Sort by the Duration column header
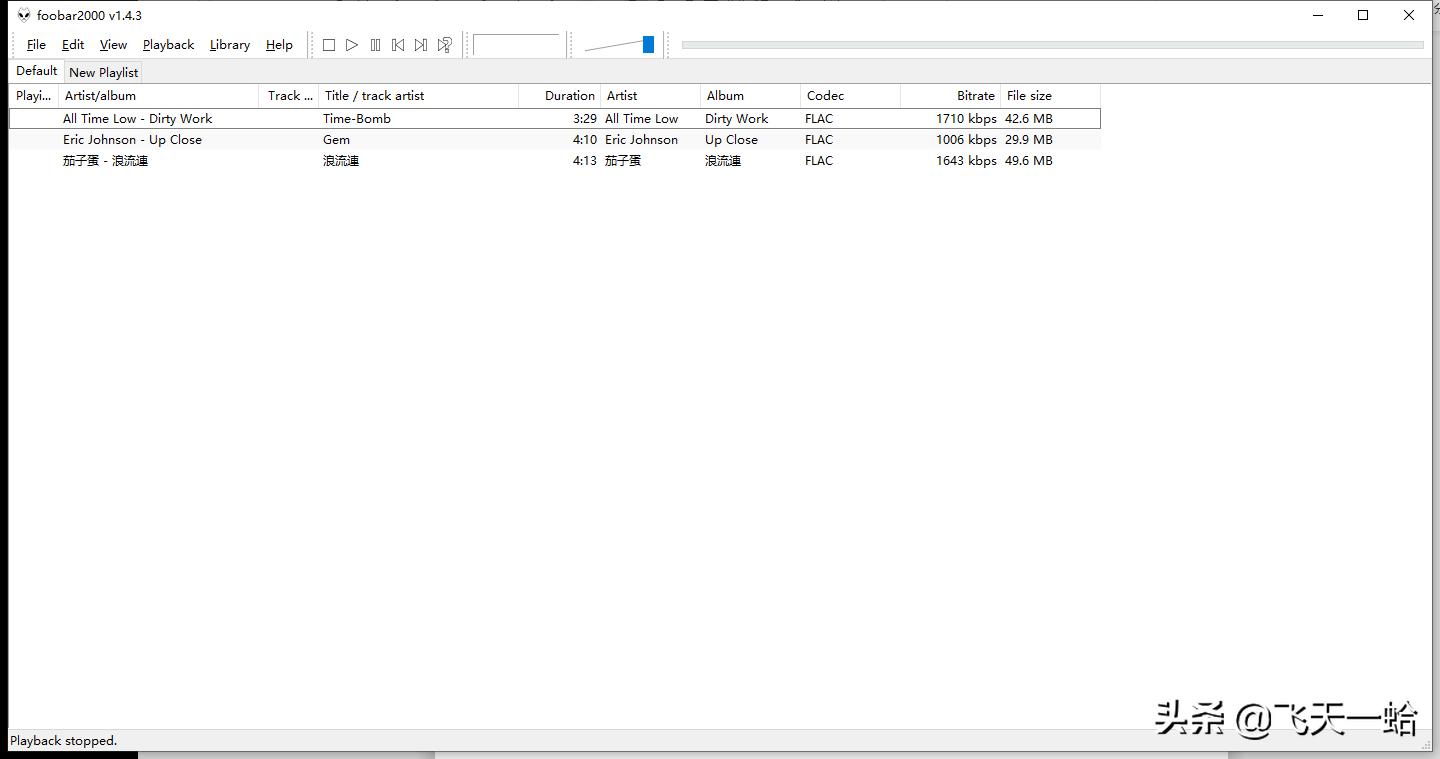Viewport: 1440px width, 759px height. tap(559, 96)
